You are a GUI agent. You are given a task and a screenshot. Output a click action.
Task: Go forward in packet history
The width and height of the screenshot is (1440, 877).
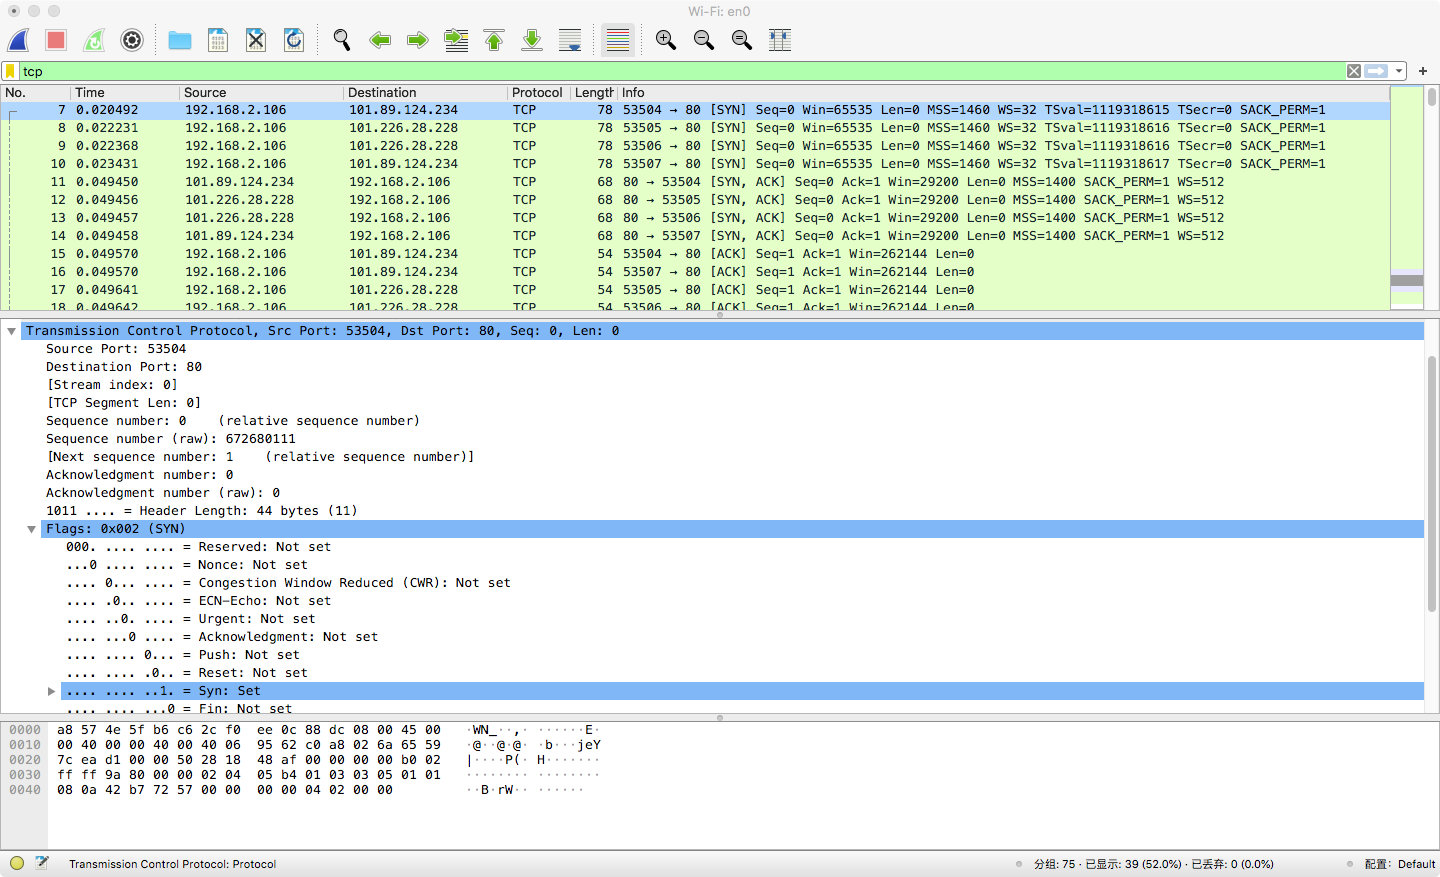(418, 40)
